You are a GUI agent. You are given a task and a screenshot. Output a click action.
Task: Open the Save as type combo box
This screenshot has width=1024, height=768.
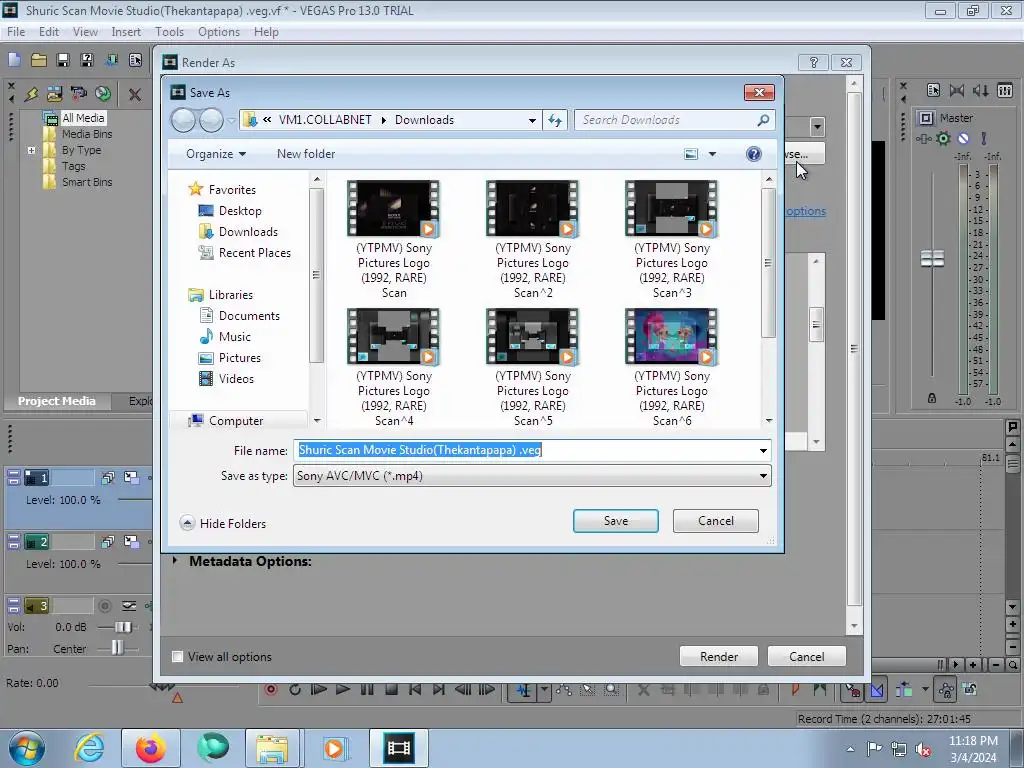tap(532, 476)
